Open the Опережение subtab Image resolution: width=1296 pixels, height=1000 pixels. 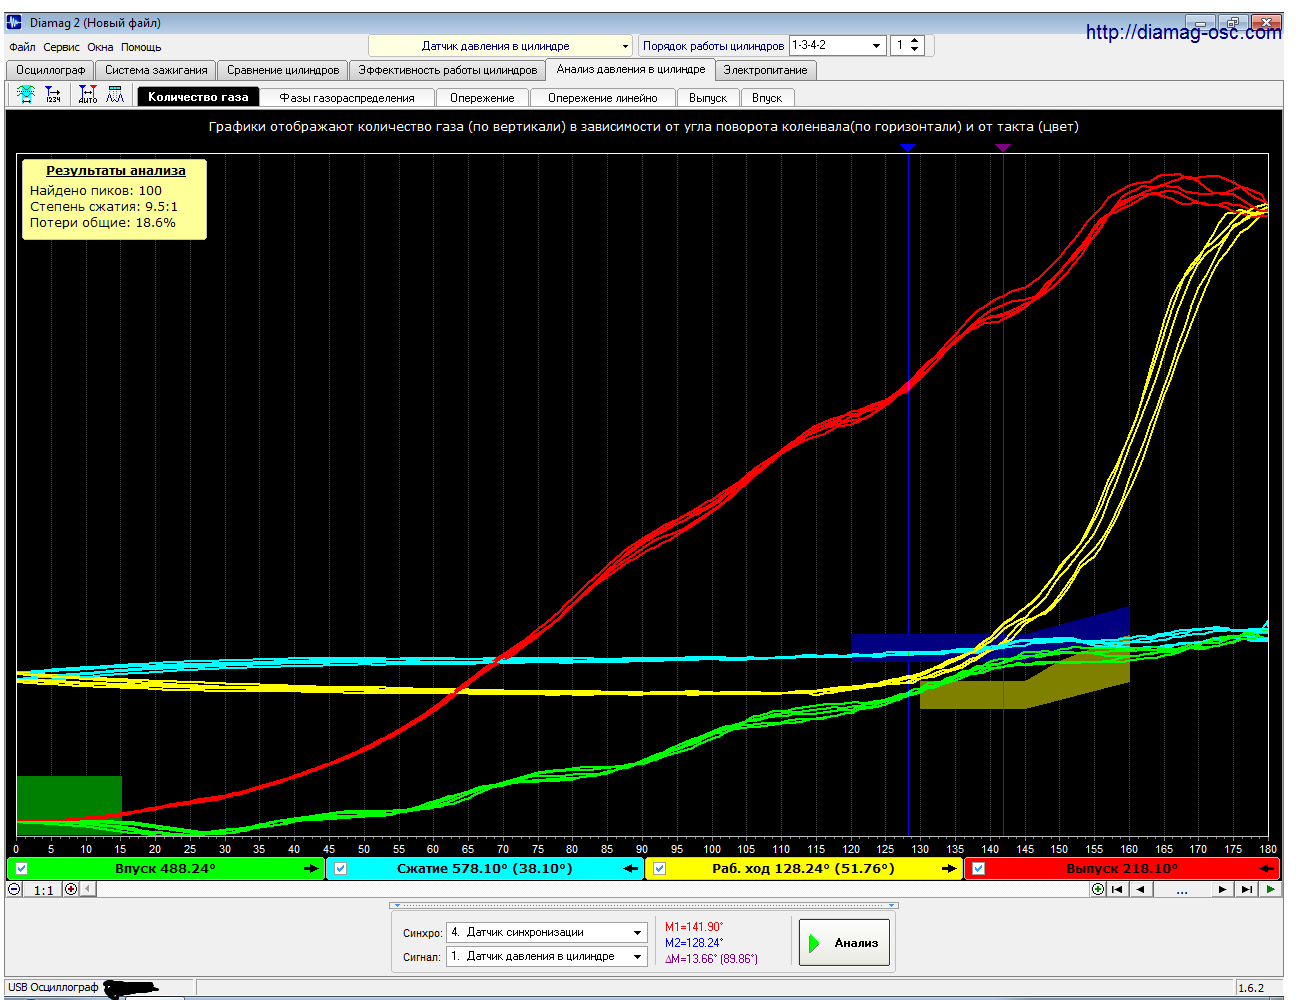[482, 97]
